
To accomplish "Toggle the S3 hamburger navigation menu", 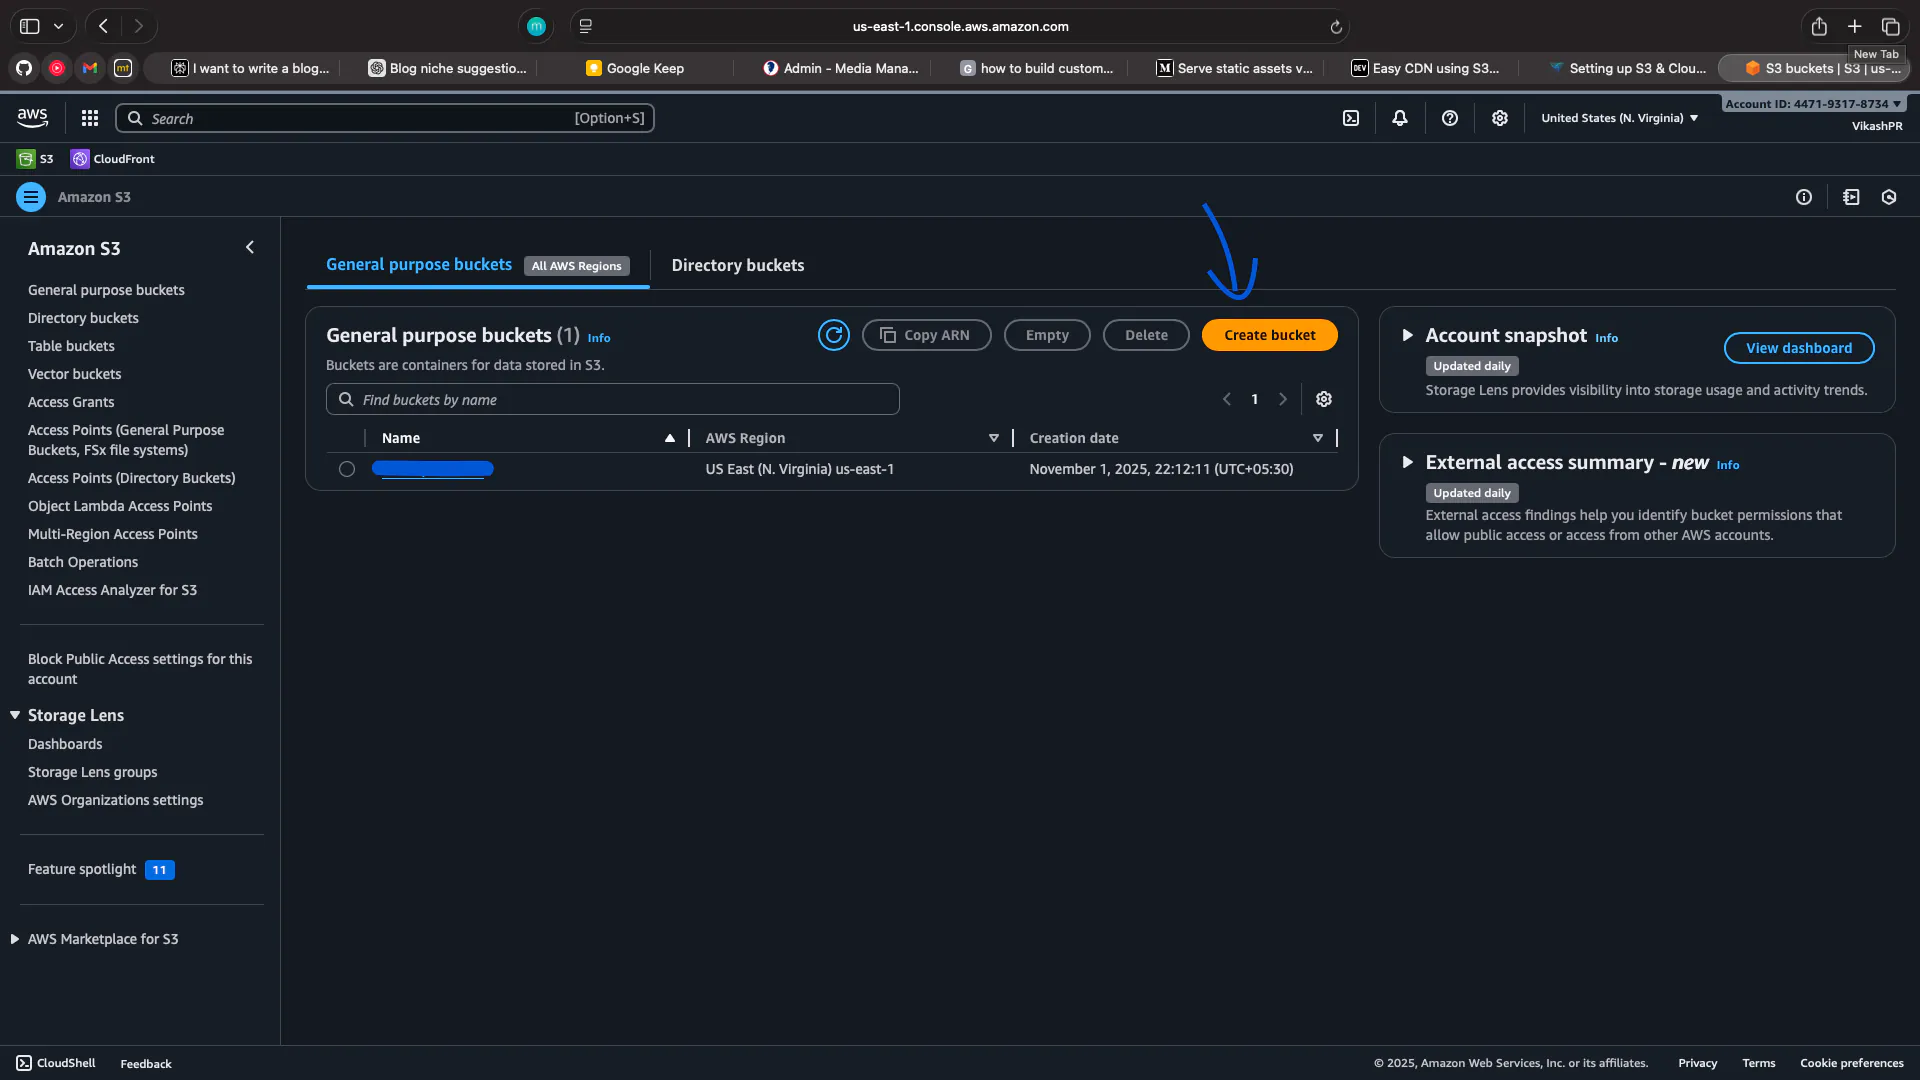I will pos(31,197).
